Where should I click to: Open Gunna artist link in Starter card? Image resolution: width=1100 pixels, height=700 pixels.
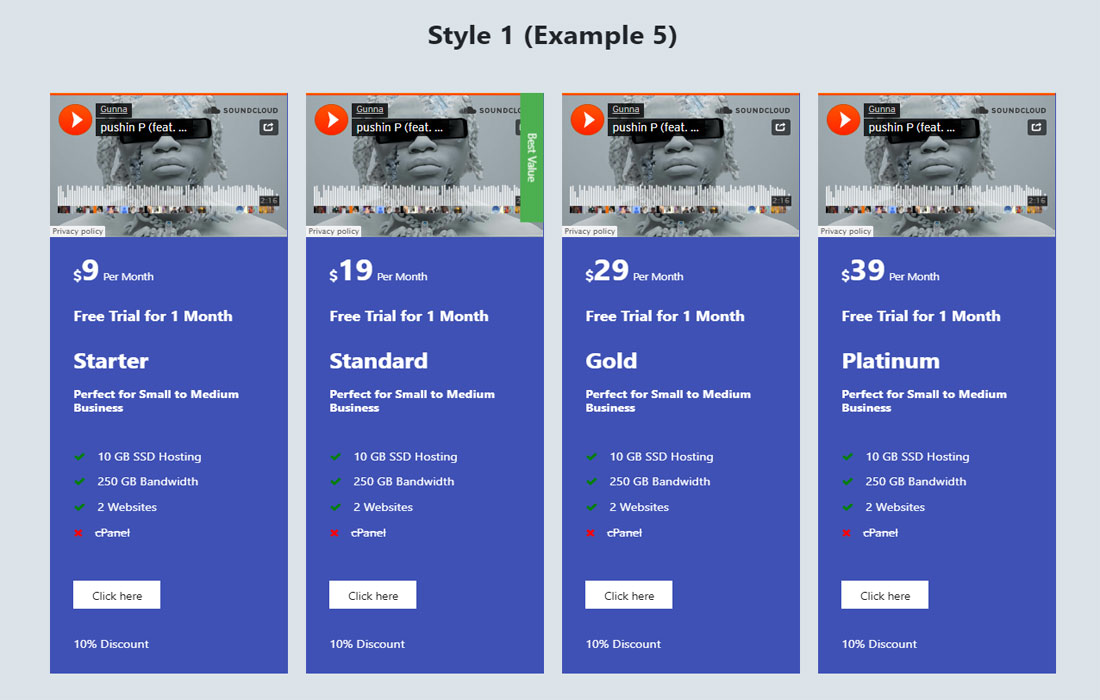click(x=114, y=109)
